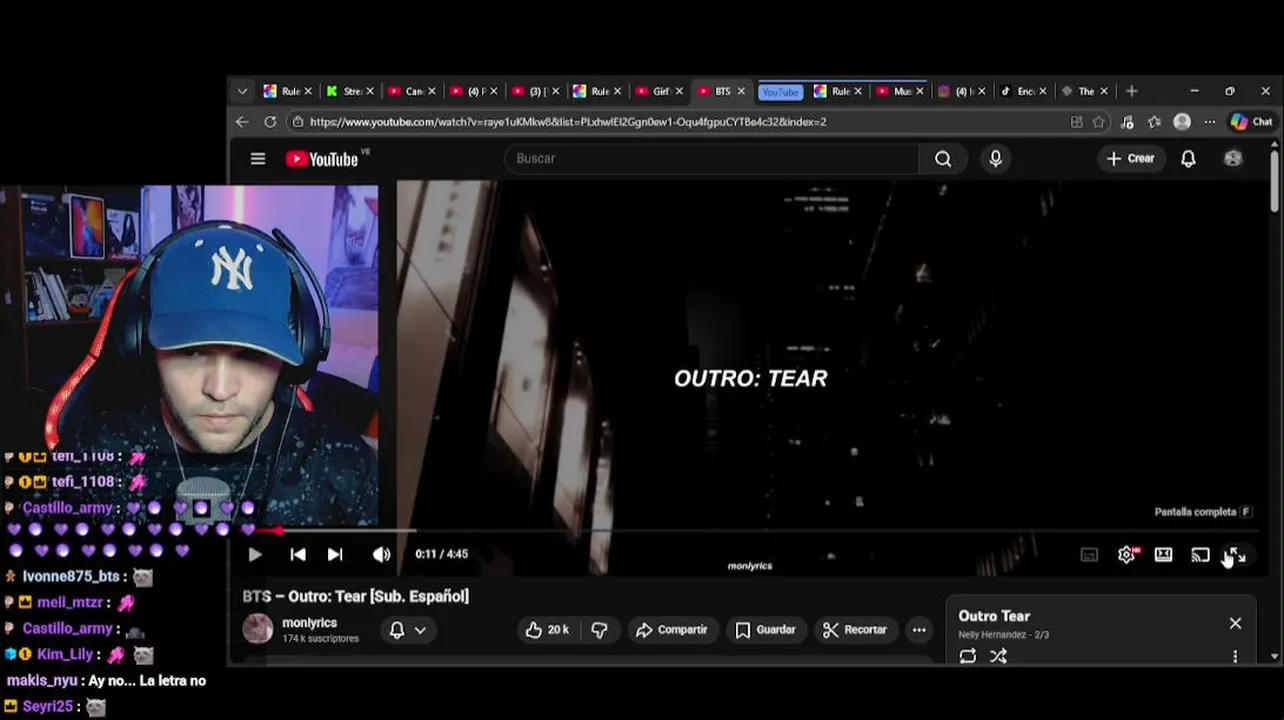Click the 174 k suscriptores text
Viewport: 1284px width, 720px height.
tap(320, 638)
